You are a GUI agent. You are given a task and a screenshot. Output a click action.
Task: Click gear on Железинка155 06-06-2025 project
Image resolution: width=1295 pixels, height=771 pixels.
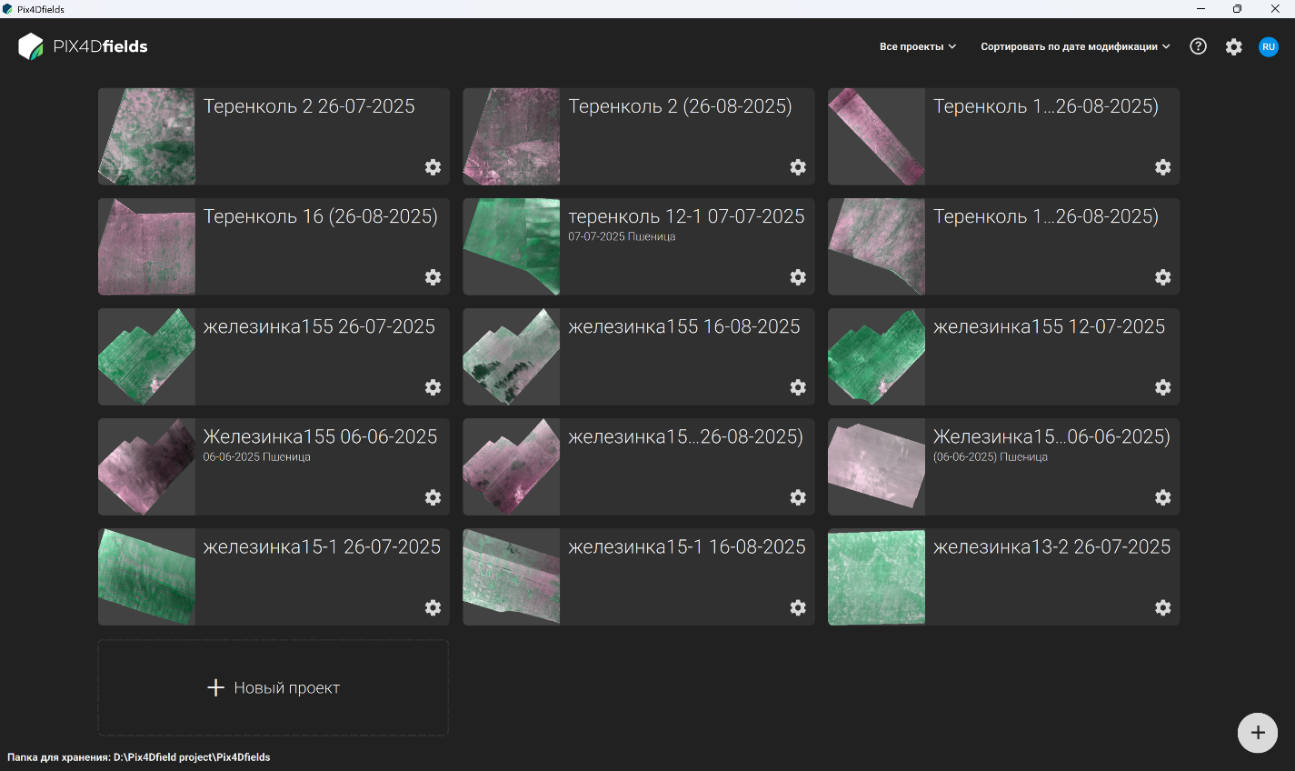coord(433,497)
